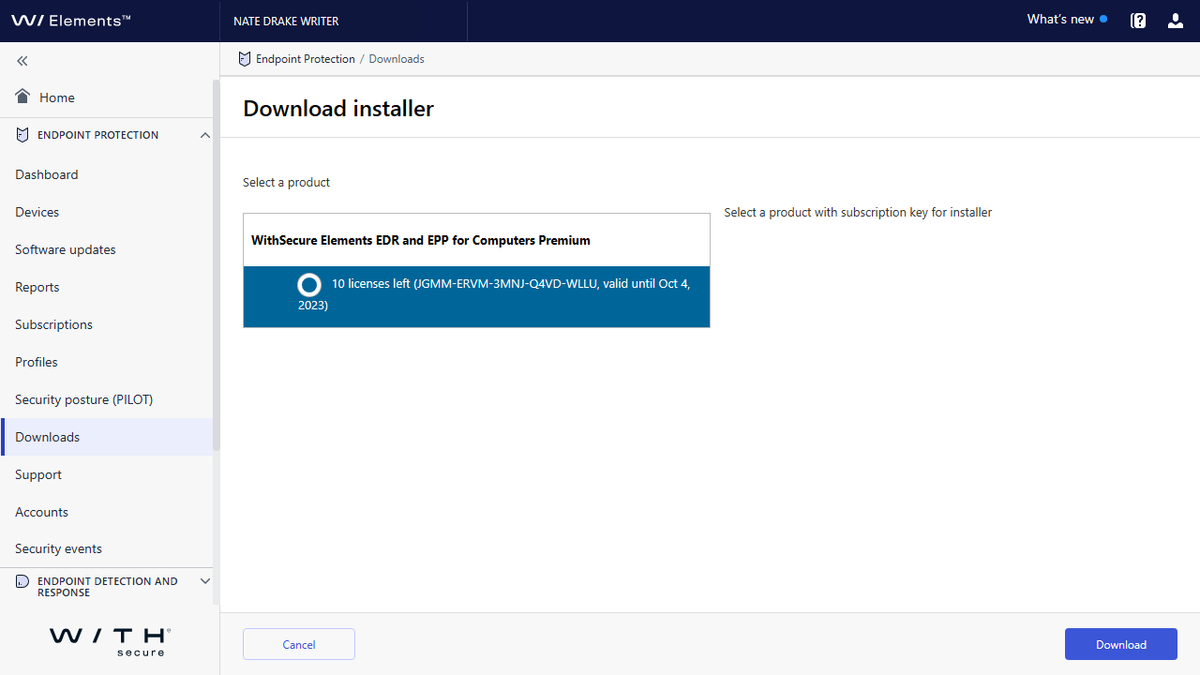Select the Home icon in sidebar

point(21,96)
